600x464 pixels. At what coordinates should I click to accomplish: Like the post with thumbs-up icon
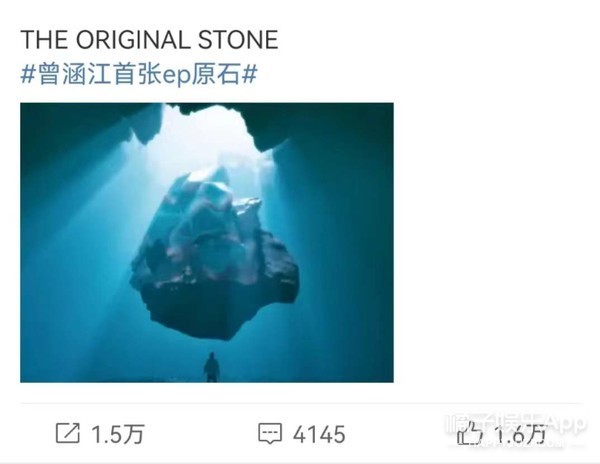coord(470,434)
